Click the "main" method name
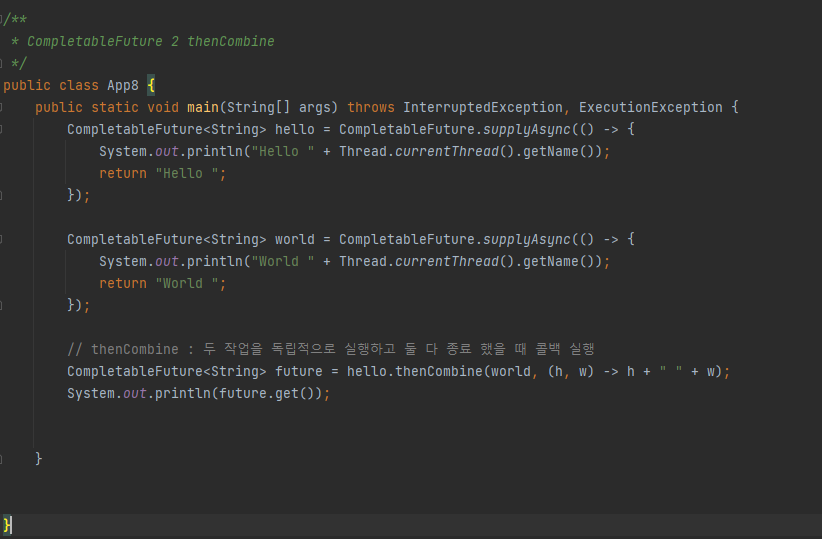822x539 pixels. (x=203, y=107)
